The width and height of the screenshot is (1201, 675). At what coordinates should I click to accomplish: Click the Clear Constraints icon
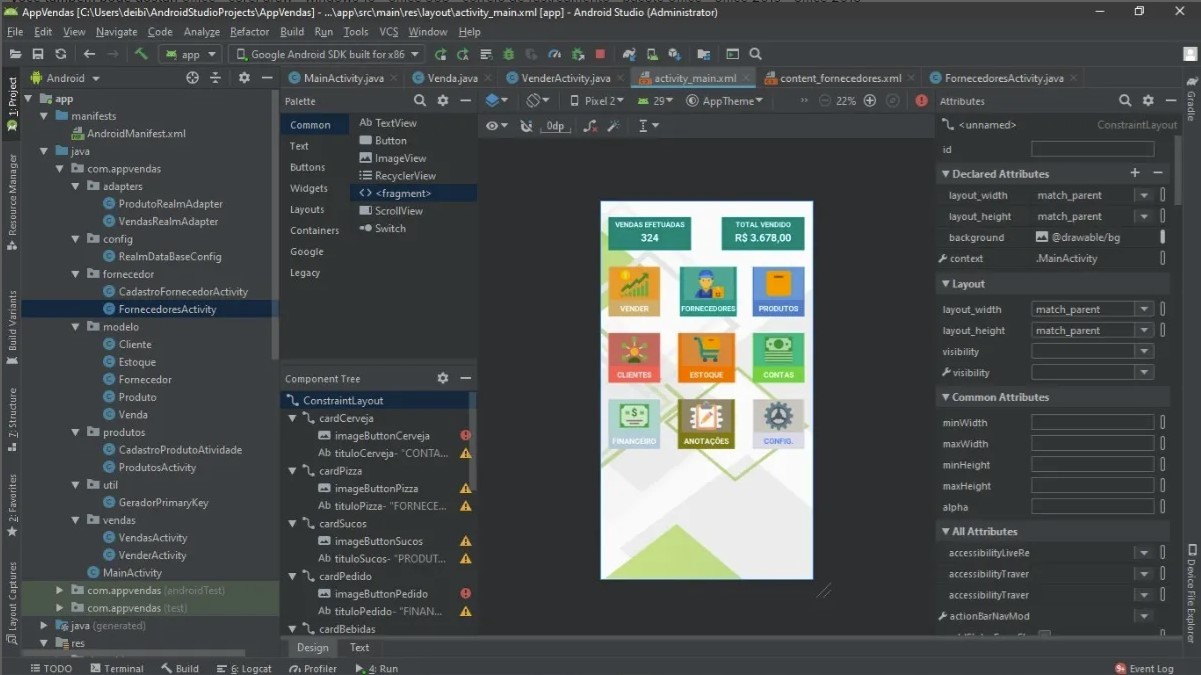(590, 126)
